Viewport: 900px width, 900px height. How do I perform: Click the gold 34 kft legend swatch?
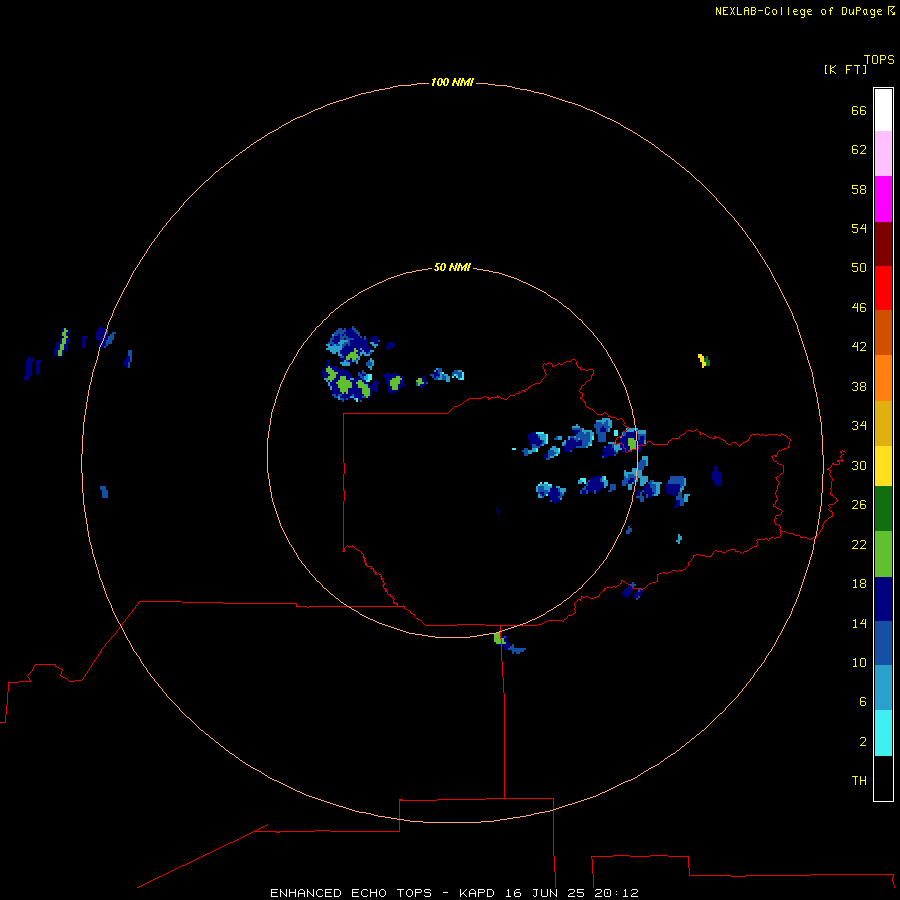pyautogui.click(x=883, y=423)
